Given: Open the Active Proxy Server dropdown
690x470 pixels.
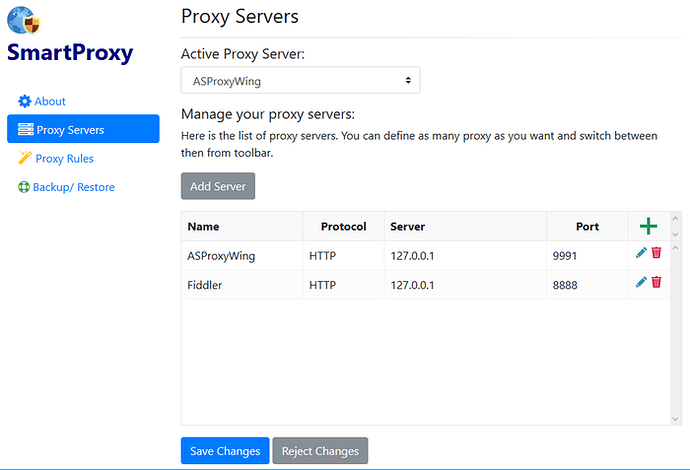Looking at the screenshot, I should [300, 80].
